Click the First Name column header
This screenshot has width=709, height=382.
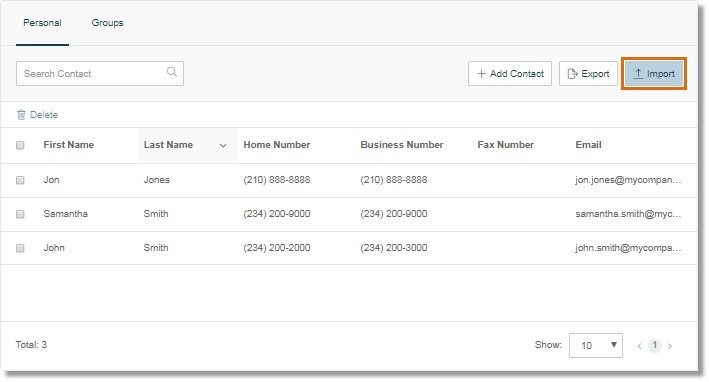point(69,145)
